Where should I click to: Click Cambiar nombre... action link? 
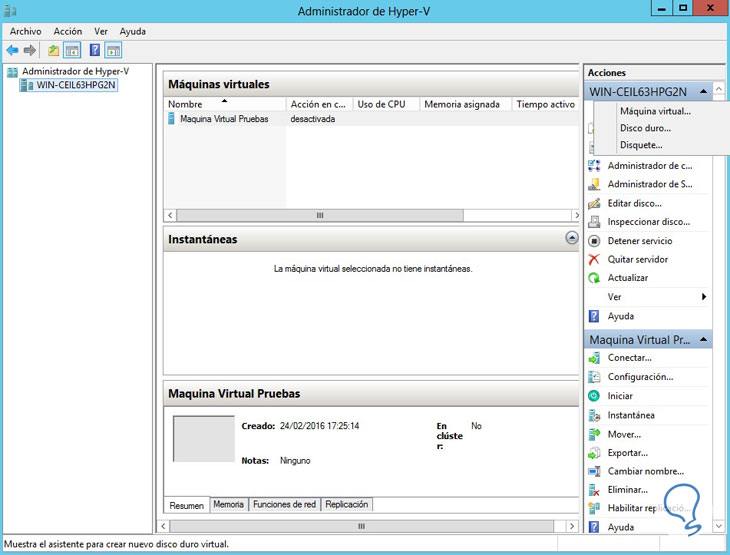pyautogui.click(x=646, y=471)
